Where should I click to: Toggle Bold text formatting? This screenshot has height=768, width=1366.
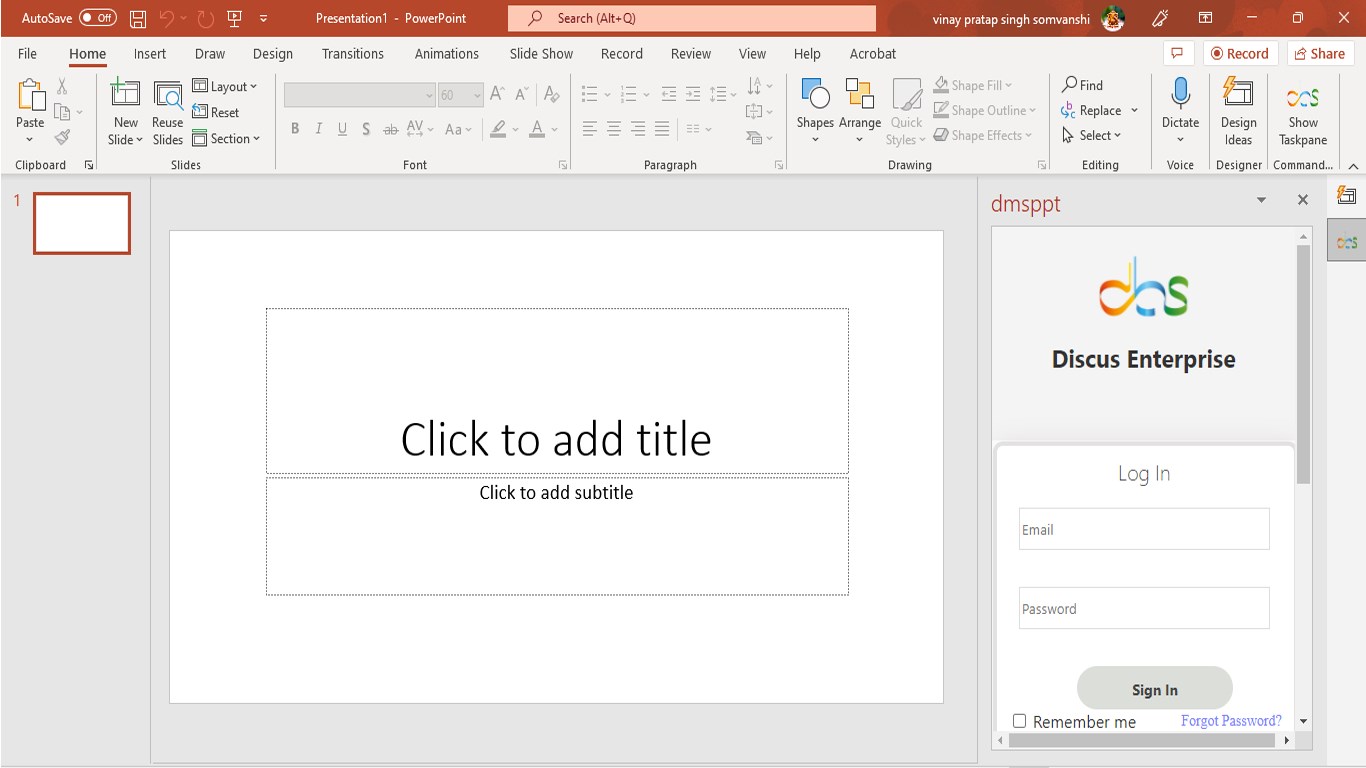pos(295,129)
